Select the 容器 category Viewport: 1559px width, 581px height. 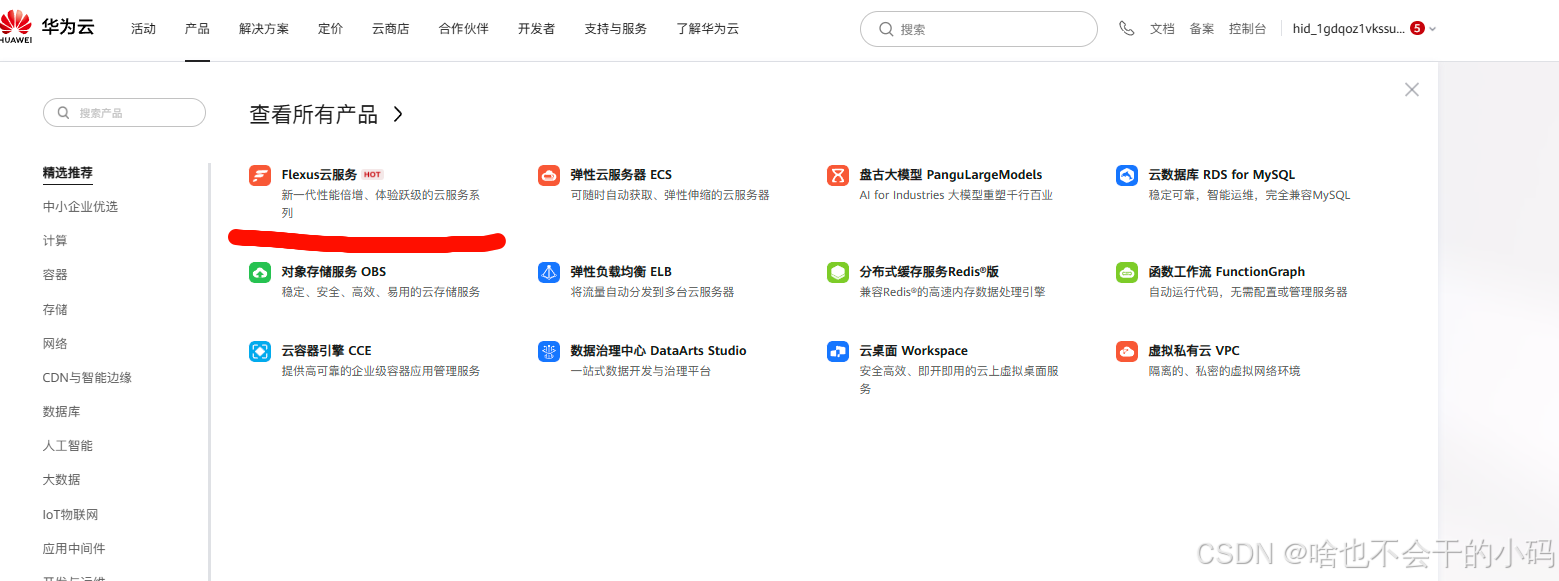click(55, 275)
